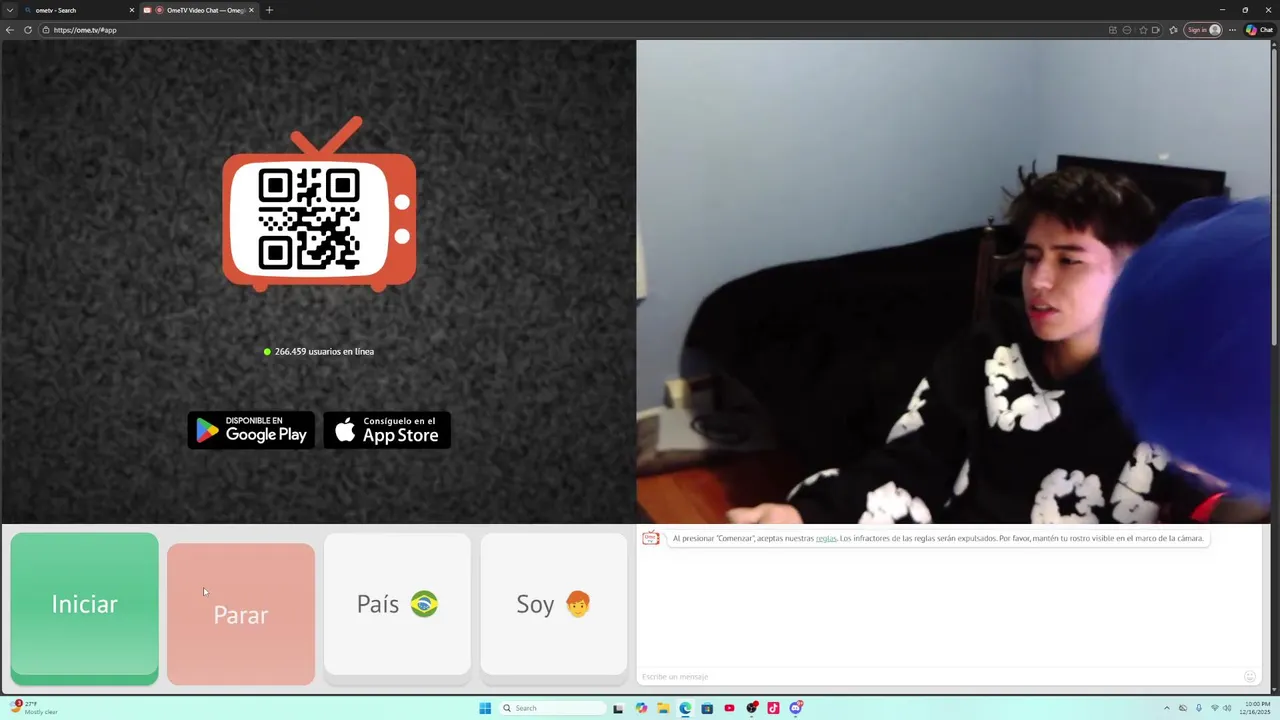Click the OmeTV icon beside rules message
The image size is (1280, 720).
[651, 538]
